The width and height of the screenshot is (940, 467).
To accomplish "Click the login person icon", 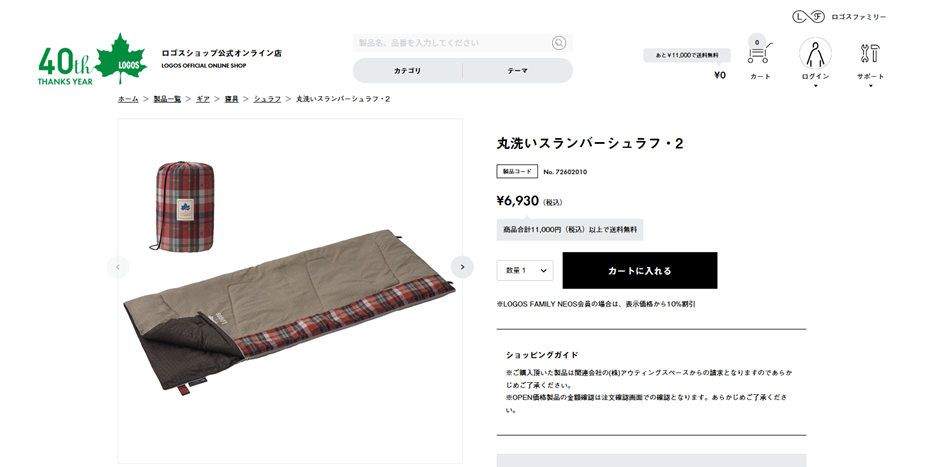I will 815,53.
